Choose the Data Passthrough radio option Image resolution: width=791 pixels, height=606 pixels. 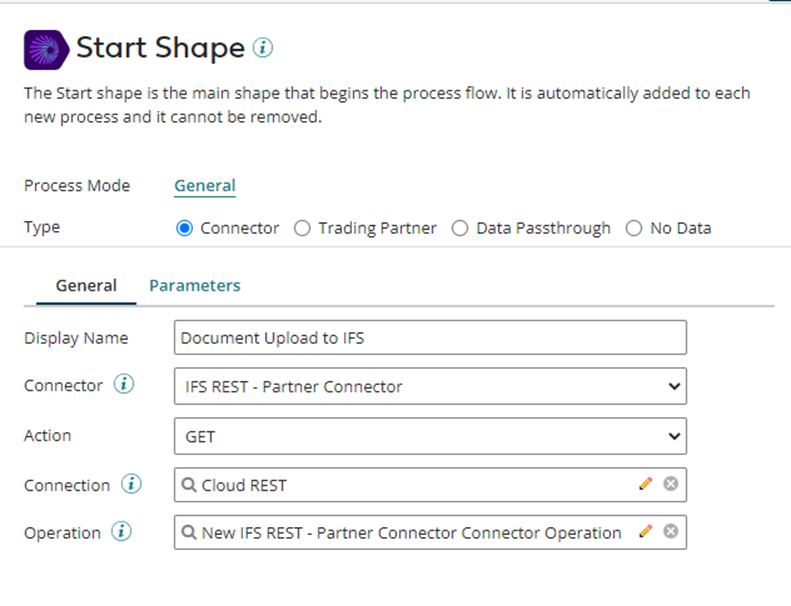[x=460, y=228]
